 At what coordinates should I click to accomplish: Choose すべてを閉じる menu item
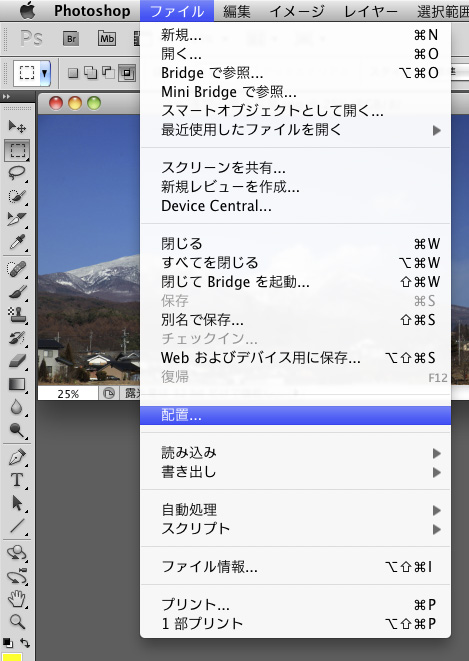tap(295, 263)
